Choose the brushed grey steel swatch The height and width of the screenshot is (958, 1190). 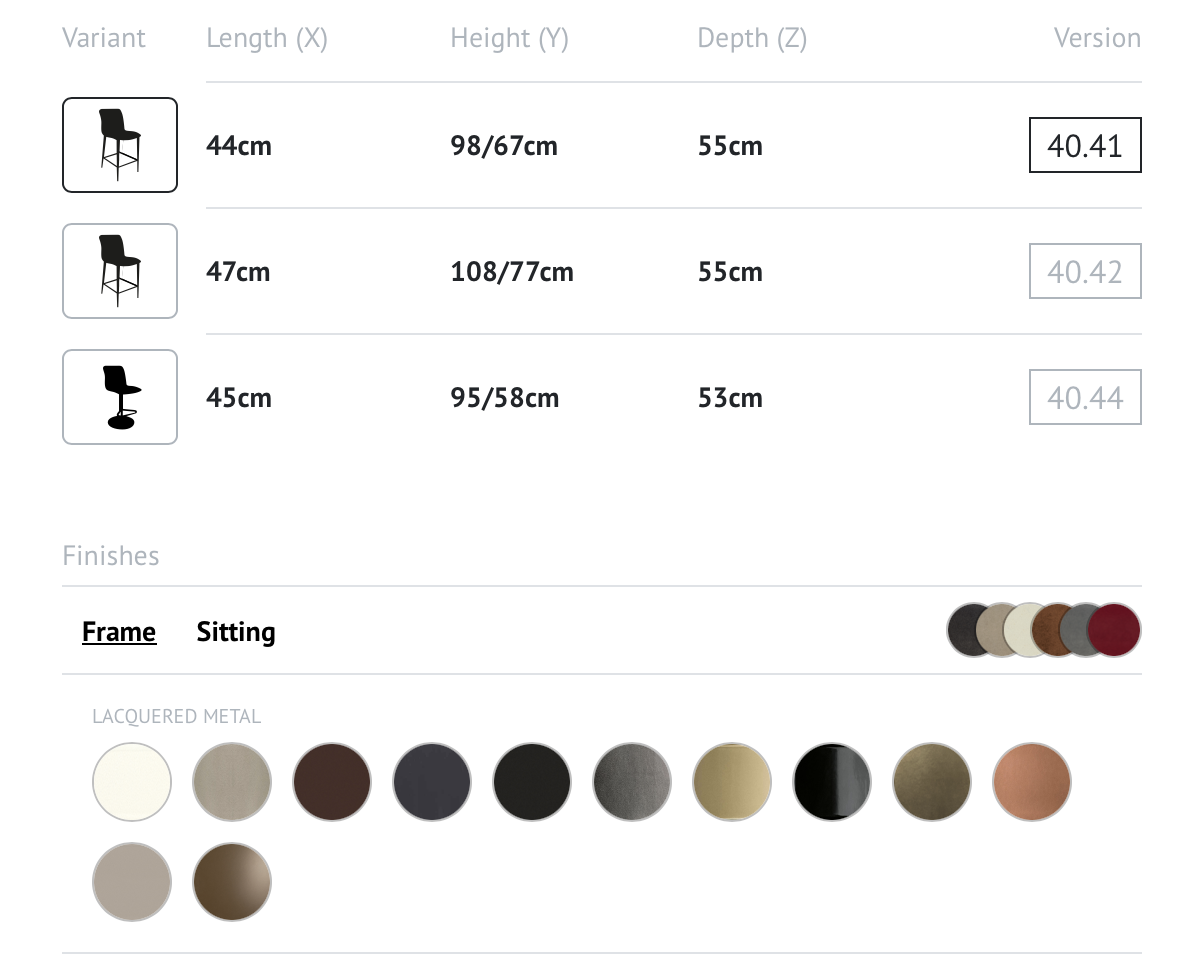(x=632, y=782)
